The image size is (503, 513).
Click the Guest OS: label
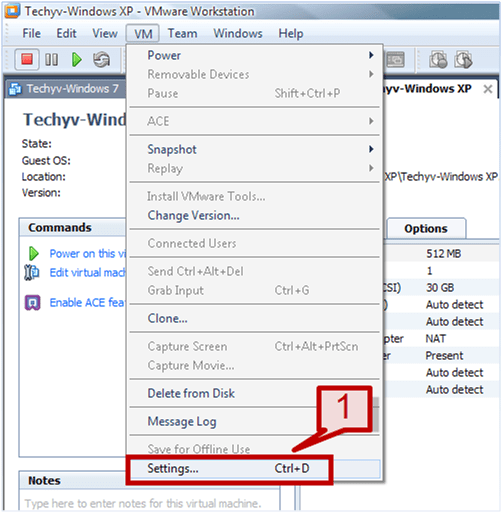point(46,161)
